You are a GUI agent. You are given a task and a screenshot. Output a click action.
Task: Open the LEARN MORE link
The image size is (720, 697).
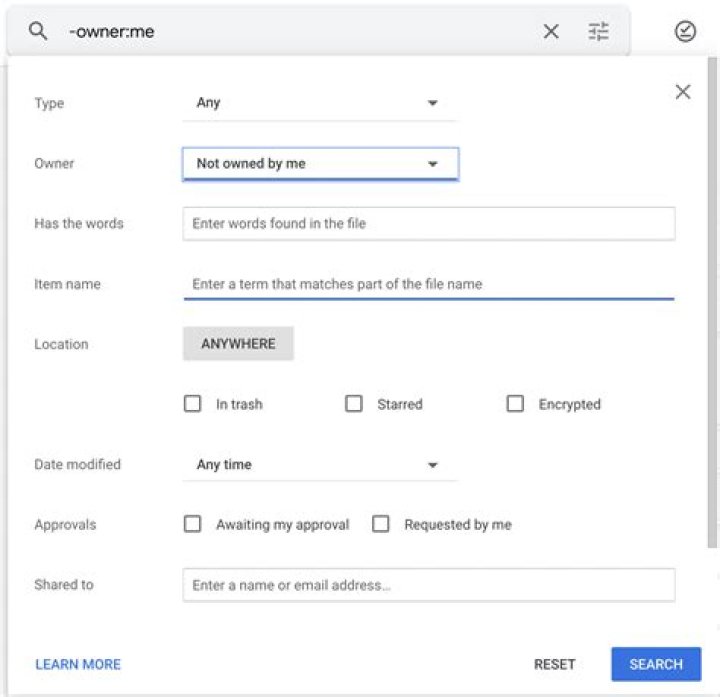click(78, 664)
